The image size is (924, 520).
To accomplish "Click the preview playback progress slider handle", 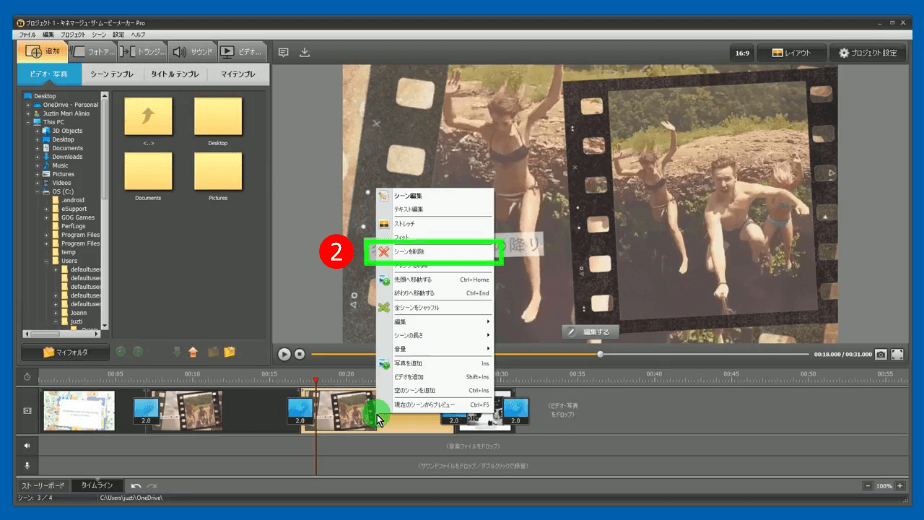I will pos(600,354).
